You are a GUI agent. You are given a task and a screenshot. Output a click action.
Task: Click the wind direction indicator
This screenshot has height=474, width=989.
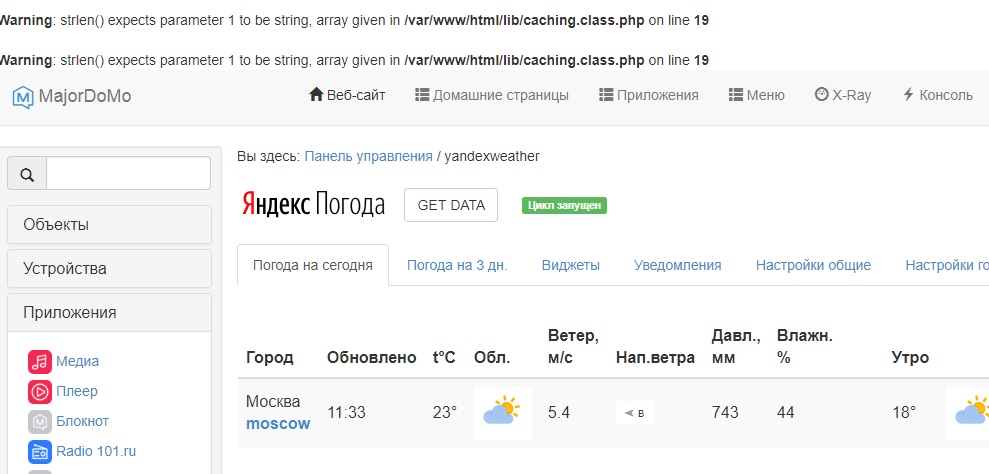pos(634,412)
